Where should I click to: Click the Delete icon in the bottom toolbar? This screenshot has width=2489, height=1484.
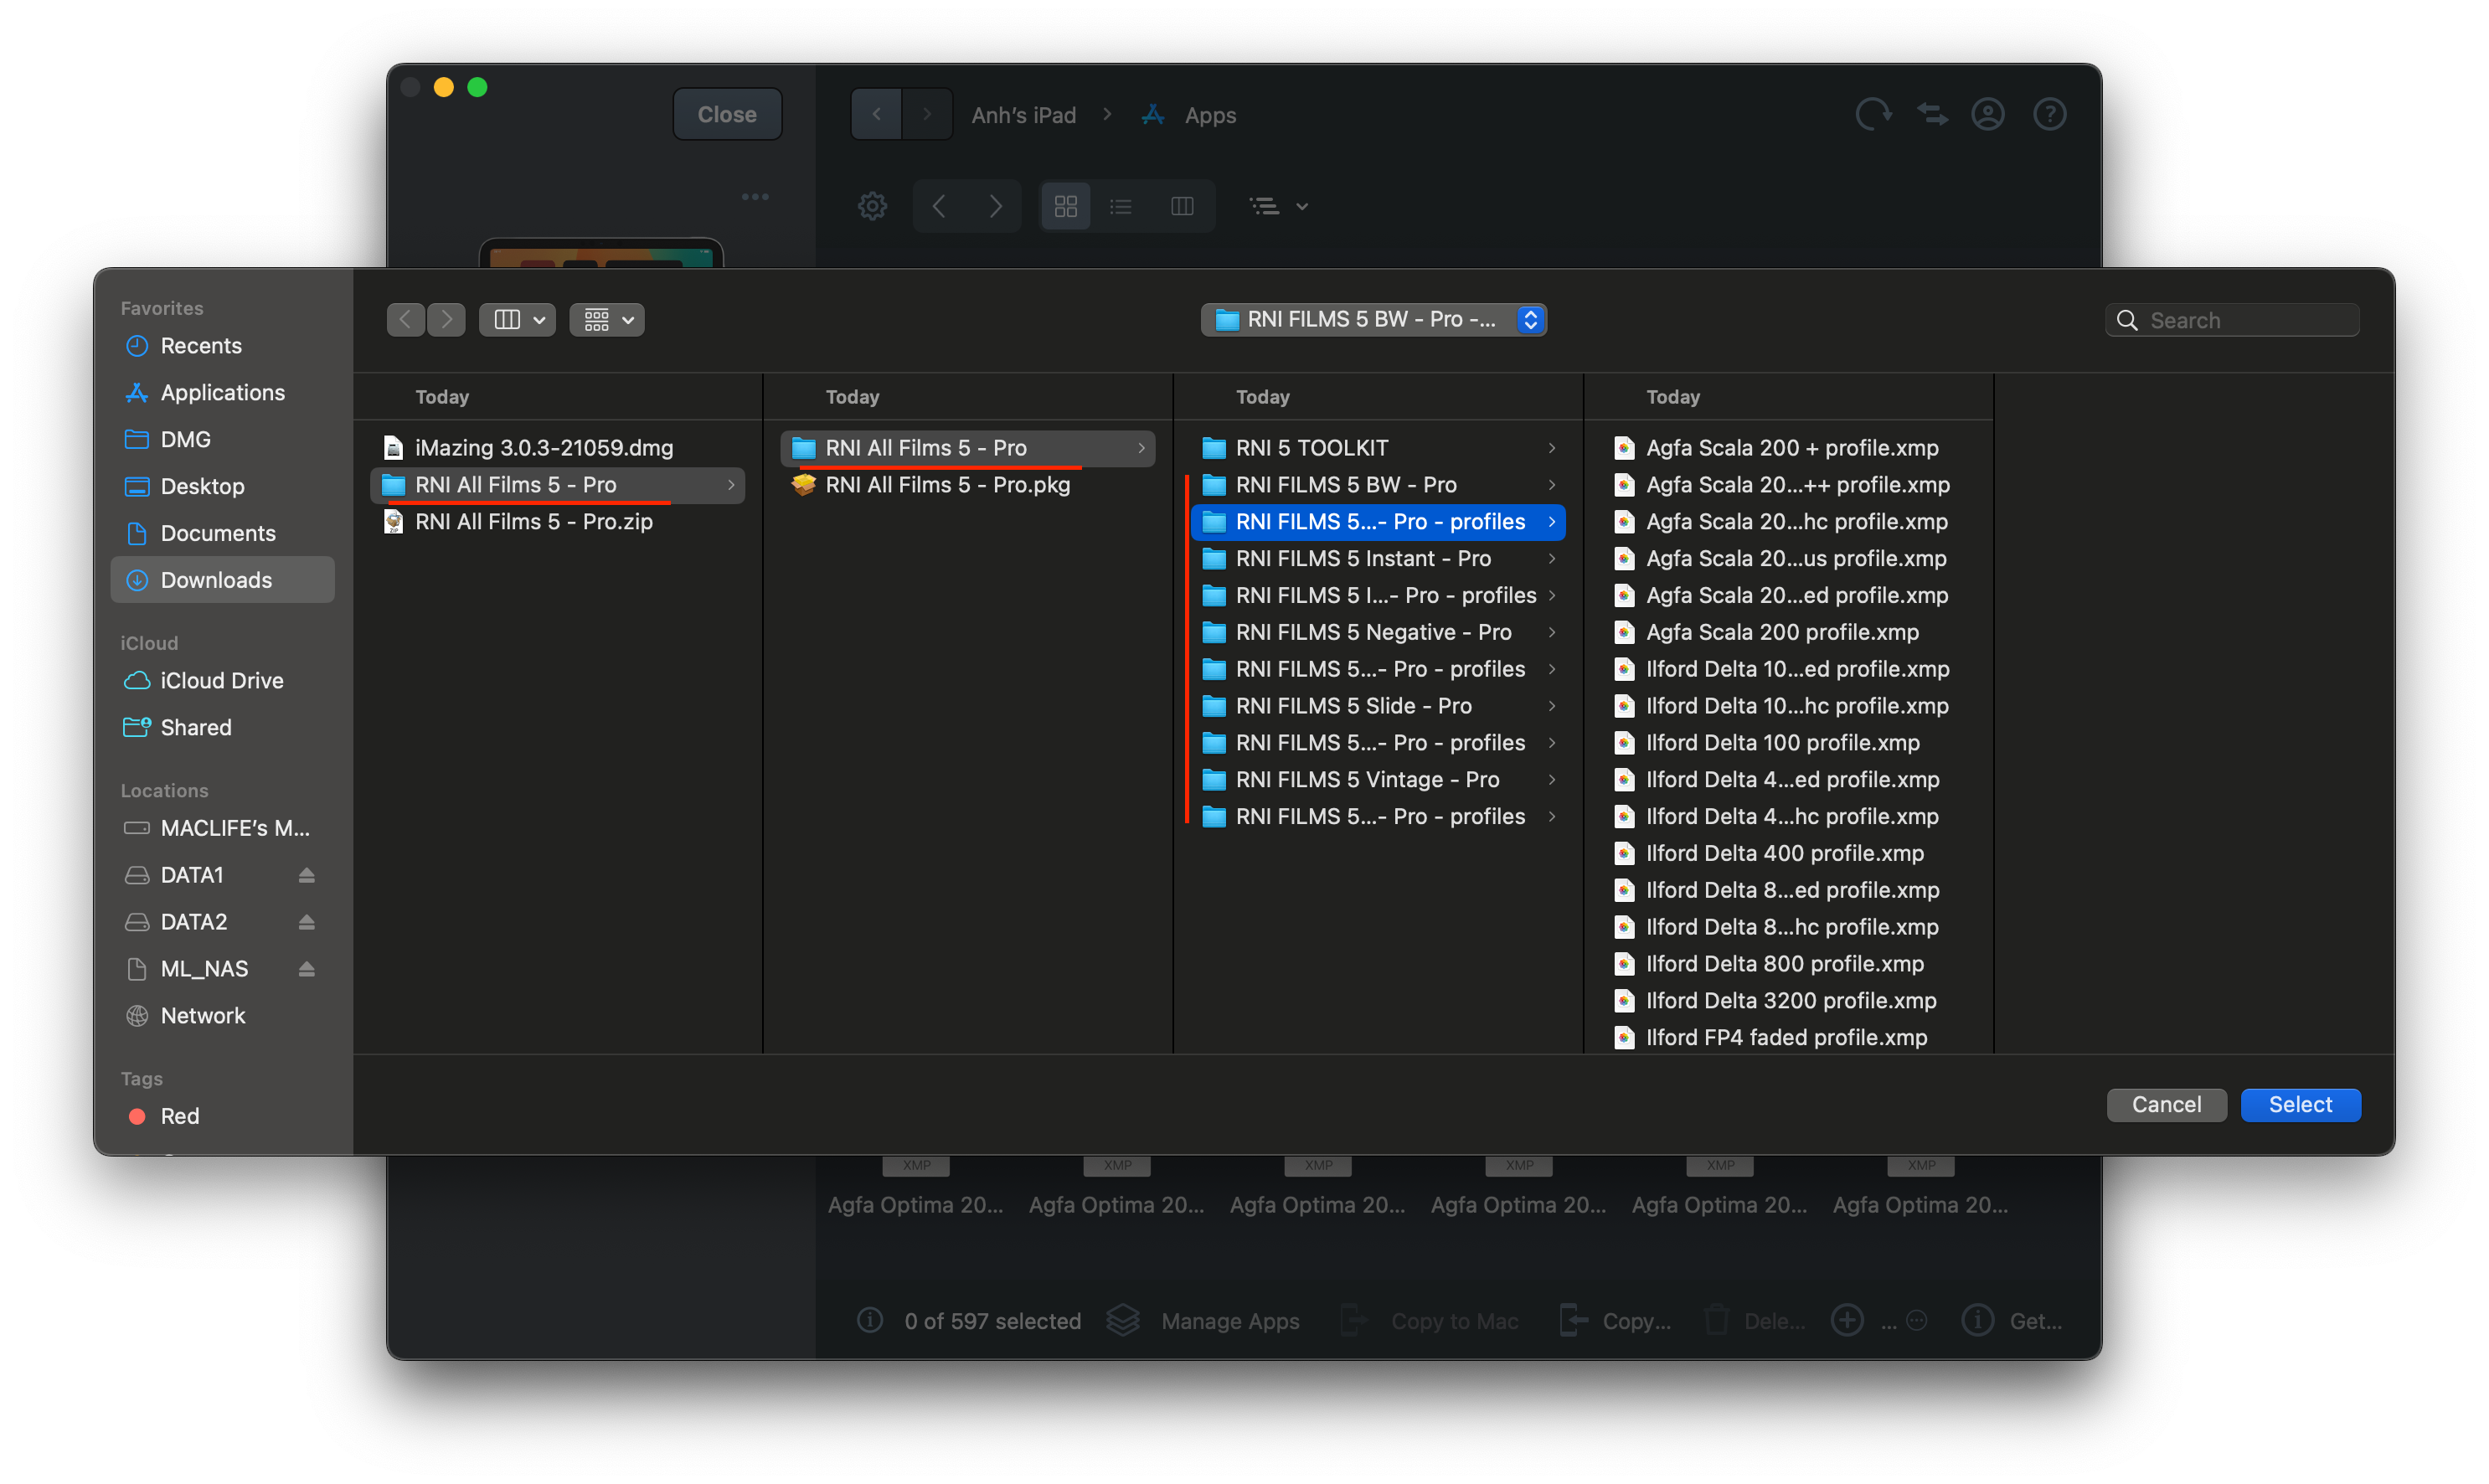point(1717,1320)
